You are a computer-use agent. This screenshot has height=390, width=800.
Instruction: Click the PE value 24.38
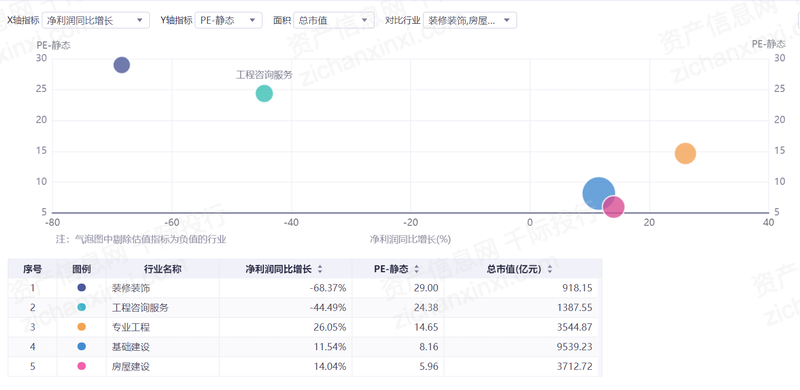[x=426, y=308]
